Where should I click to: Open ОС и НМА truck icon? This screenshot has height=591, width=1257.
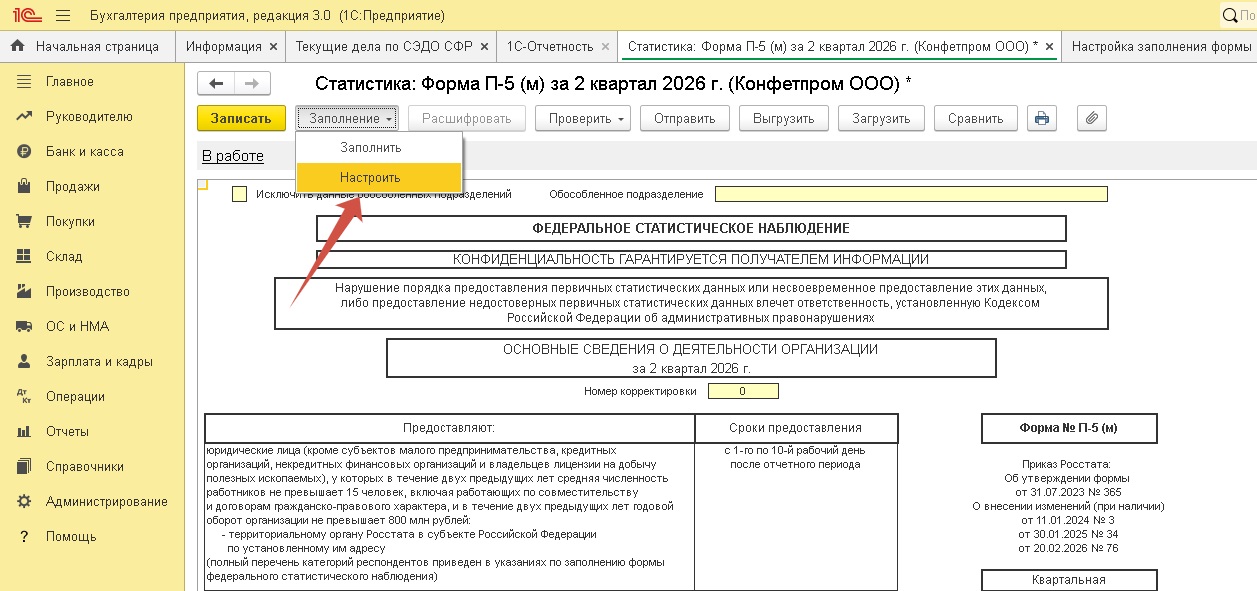24,326
